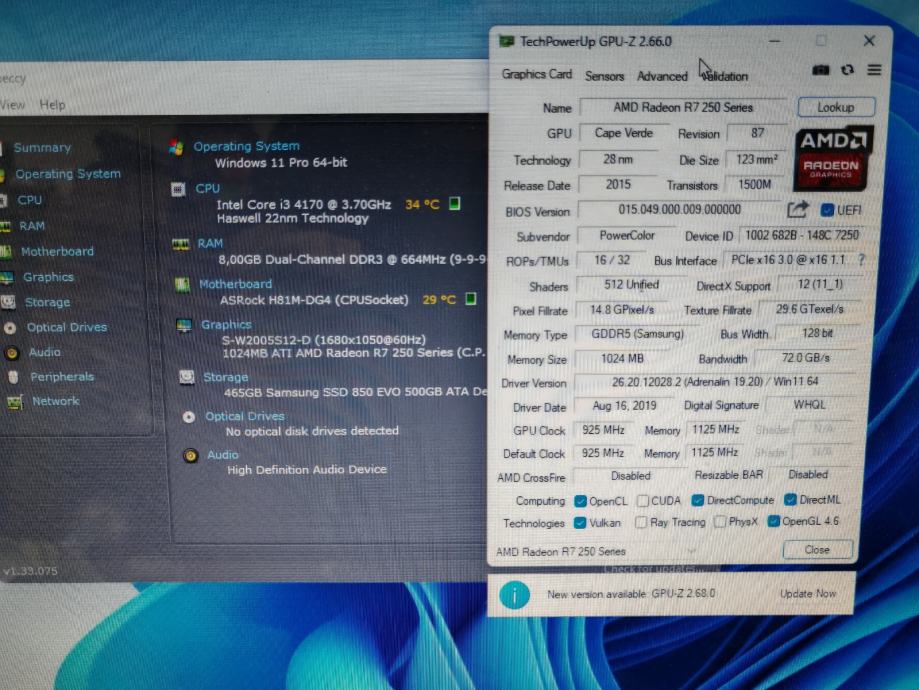The image size is (919, 690).
Task: Toggle the UEFI checkbox
Action: click(x=827, y=210)
